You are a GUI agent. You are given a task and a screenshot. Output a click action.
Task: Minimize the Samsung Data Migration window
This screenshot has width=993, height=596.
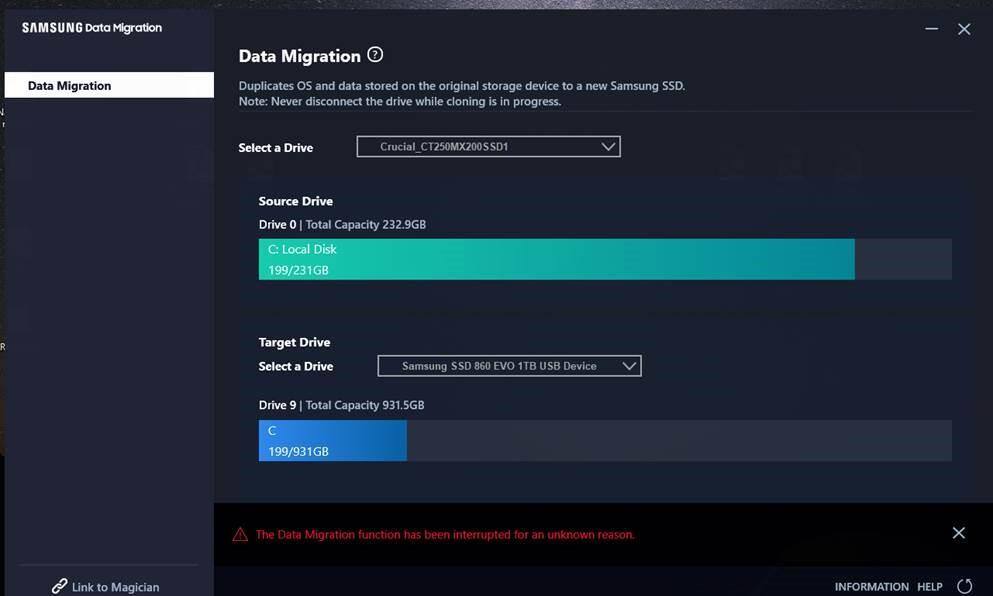click(932, 29)
